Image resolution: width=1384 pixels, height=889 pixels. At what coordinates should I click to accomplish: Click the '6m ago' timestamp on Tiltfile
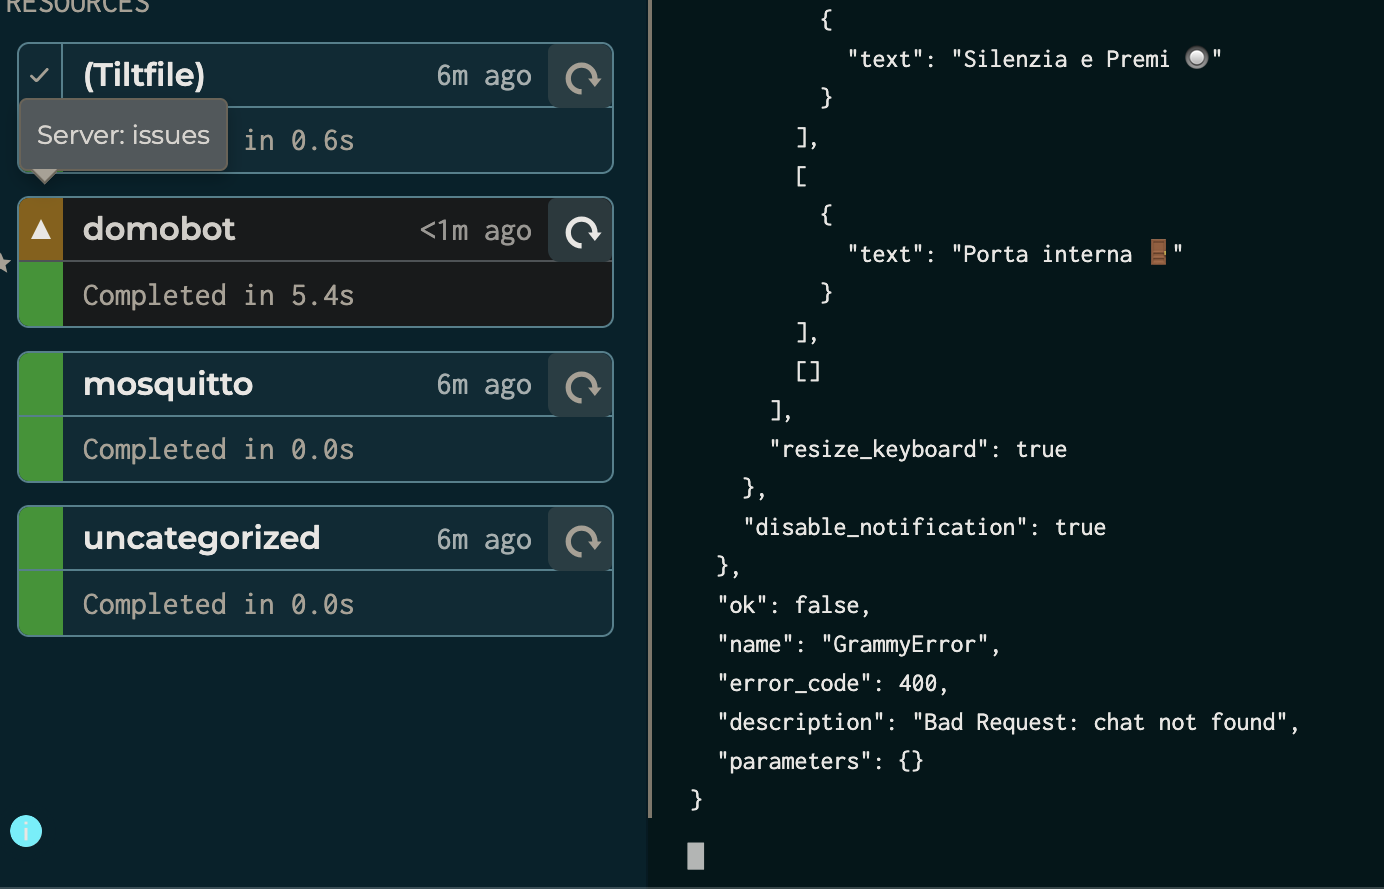tap(484, 76)
